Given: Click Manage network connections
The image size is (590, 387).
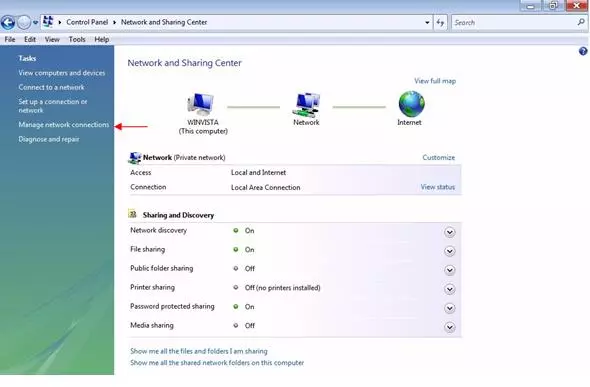Looking at the screenshot, I should [x=64, y=125].
